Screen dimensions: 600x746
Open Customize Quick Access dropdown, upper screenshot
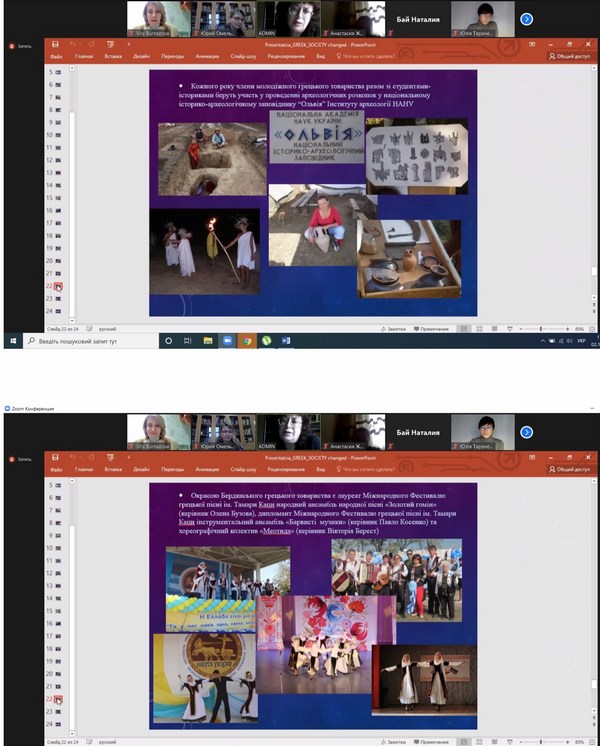(128, 44)
